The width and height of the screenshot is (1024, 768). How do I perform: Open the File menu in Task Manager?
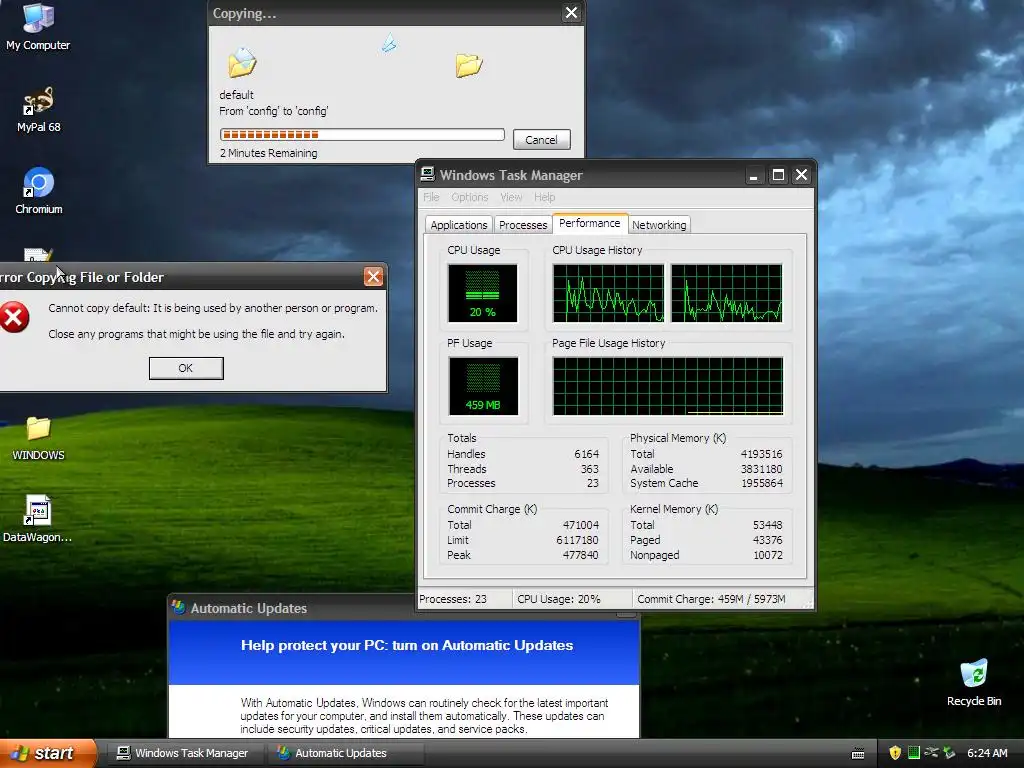[x=431, y=197]
